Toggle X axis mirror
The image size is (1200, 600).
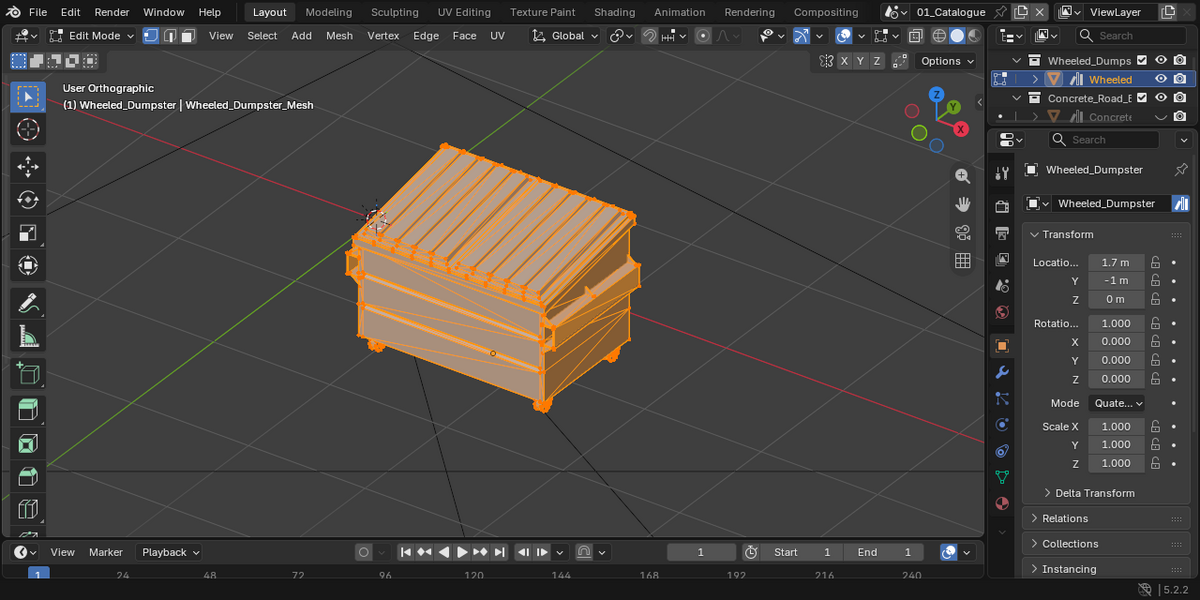click(x=845, y=61)
